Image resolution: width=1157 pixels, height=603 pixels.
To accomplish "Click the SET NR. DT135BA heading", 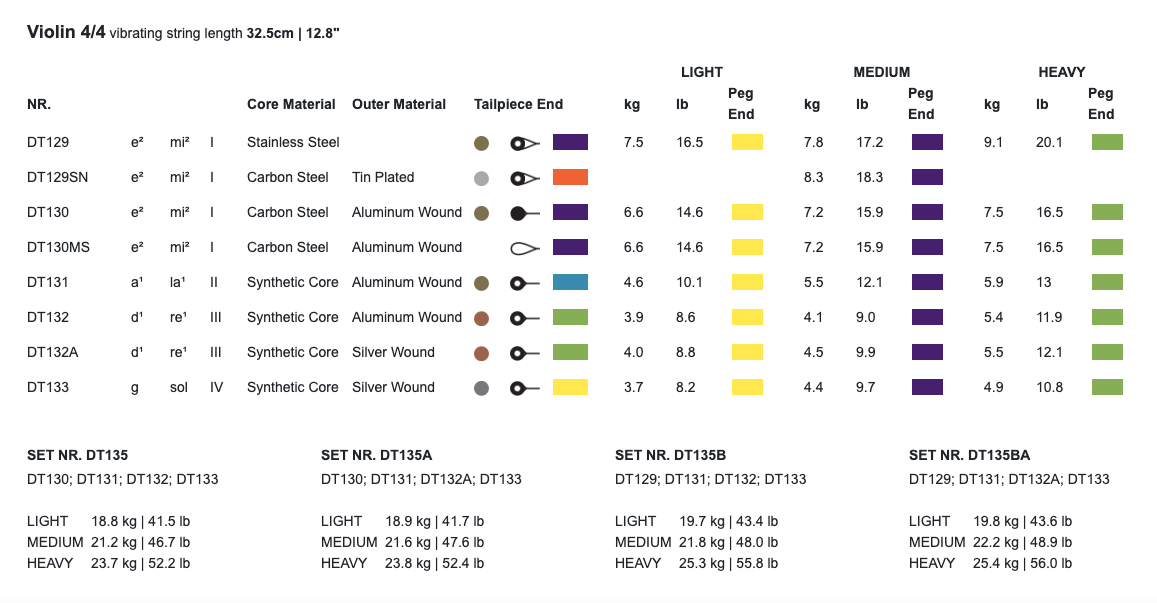I will coord(970,455).
